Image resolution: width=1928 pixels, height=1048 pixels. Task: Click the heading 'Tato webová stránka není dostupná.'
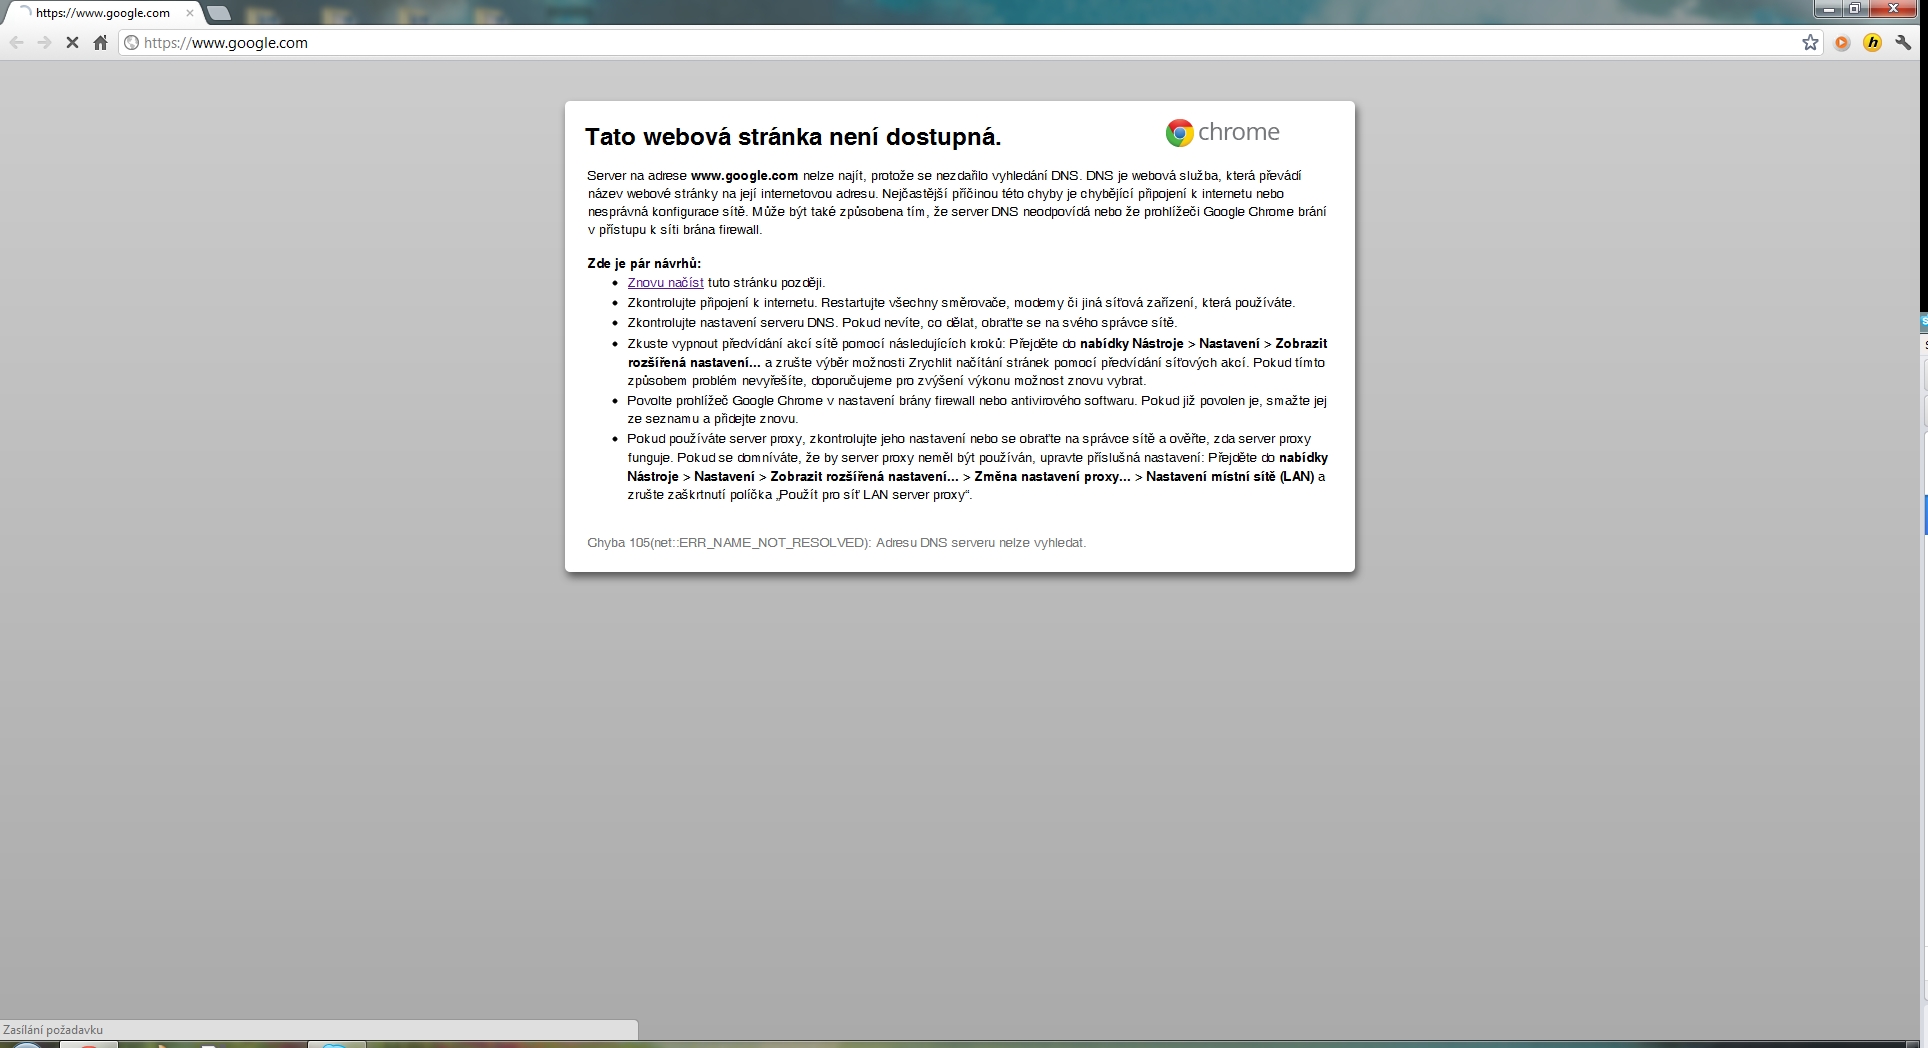click(793, 137)
